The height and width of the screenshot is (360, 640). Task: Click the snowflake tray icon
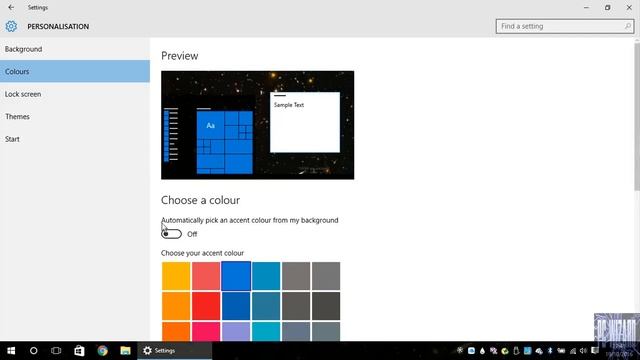[460, 350]
